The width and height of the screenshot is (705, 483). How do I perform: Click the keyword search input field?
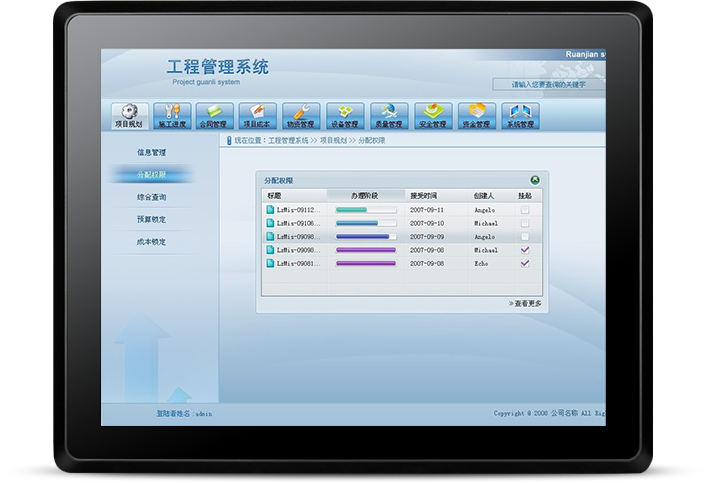550,85
